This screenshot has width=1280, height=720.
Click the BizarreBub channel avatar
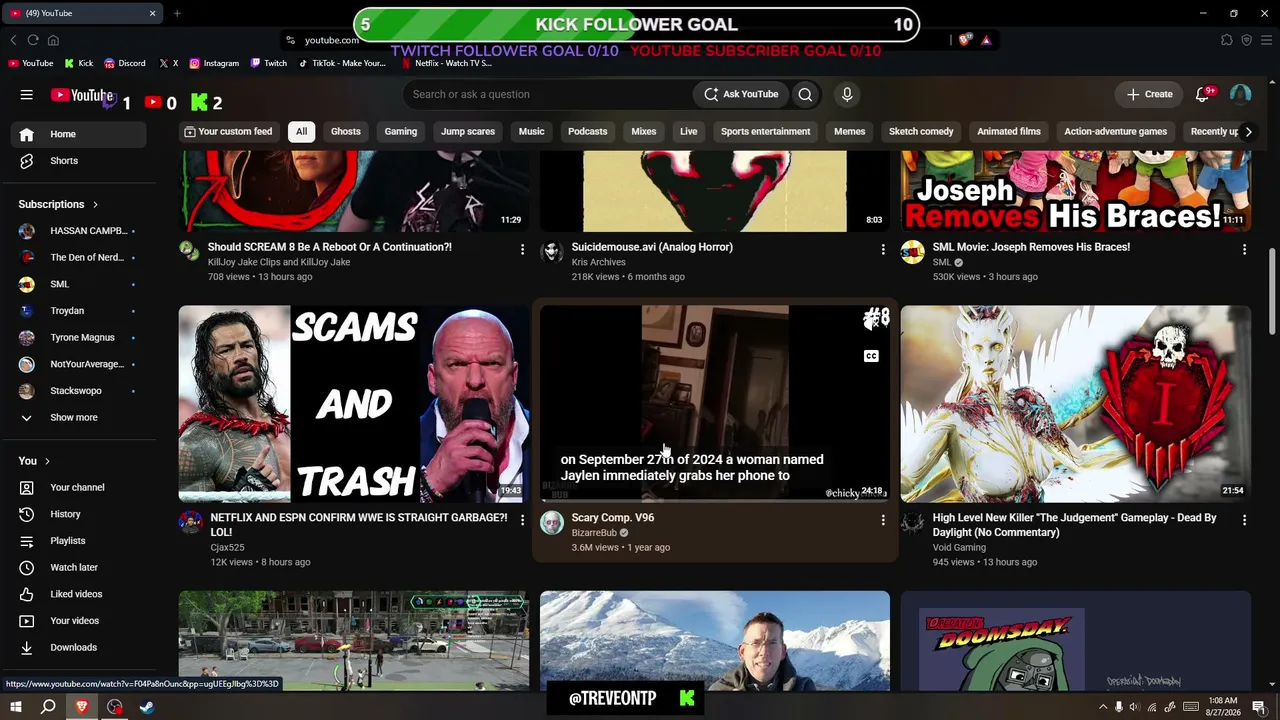coord(552,522)
